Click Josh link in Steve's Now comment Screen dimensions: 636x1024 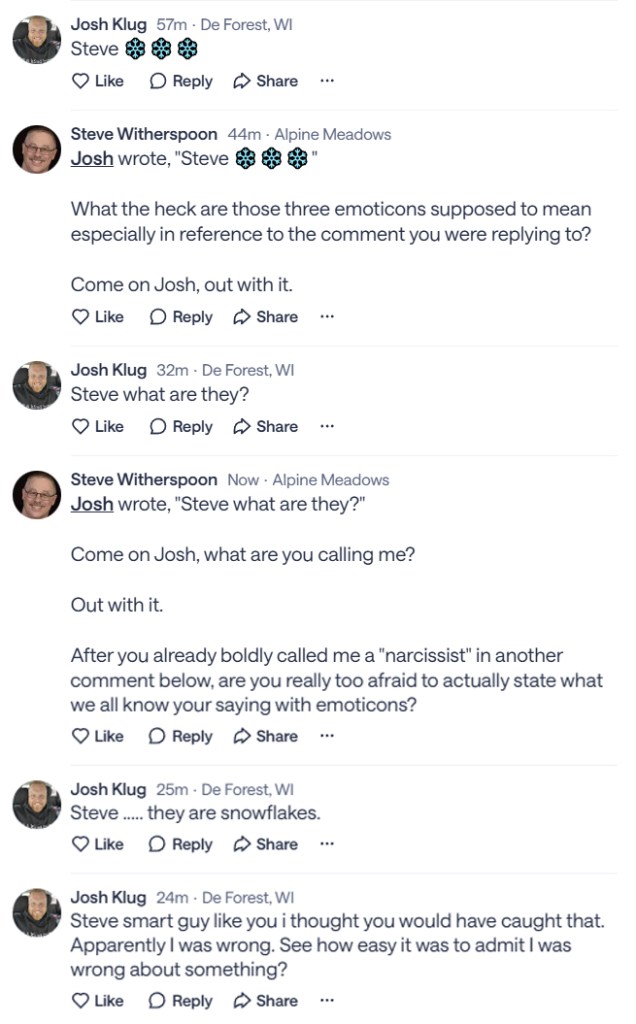pos(91,504)
